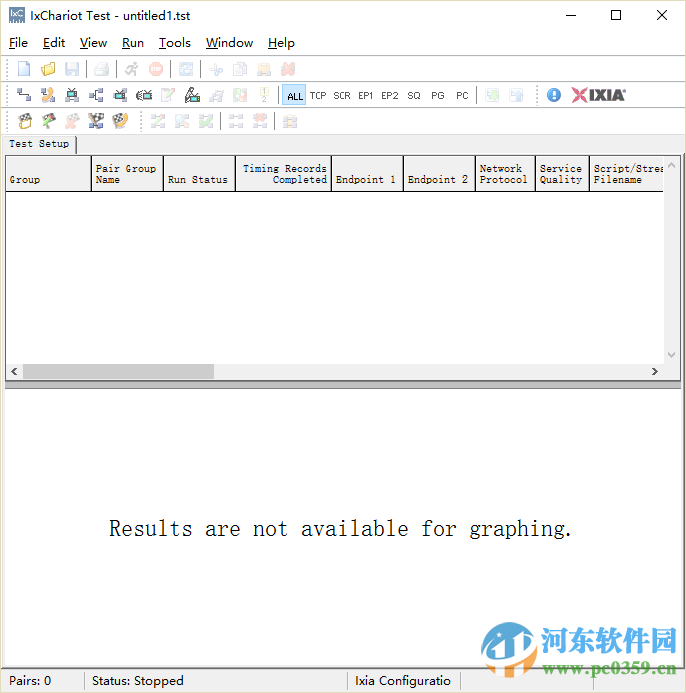Click the greyed flag with red X icon

point(72,121)
